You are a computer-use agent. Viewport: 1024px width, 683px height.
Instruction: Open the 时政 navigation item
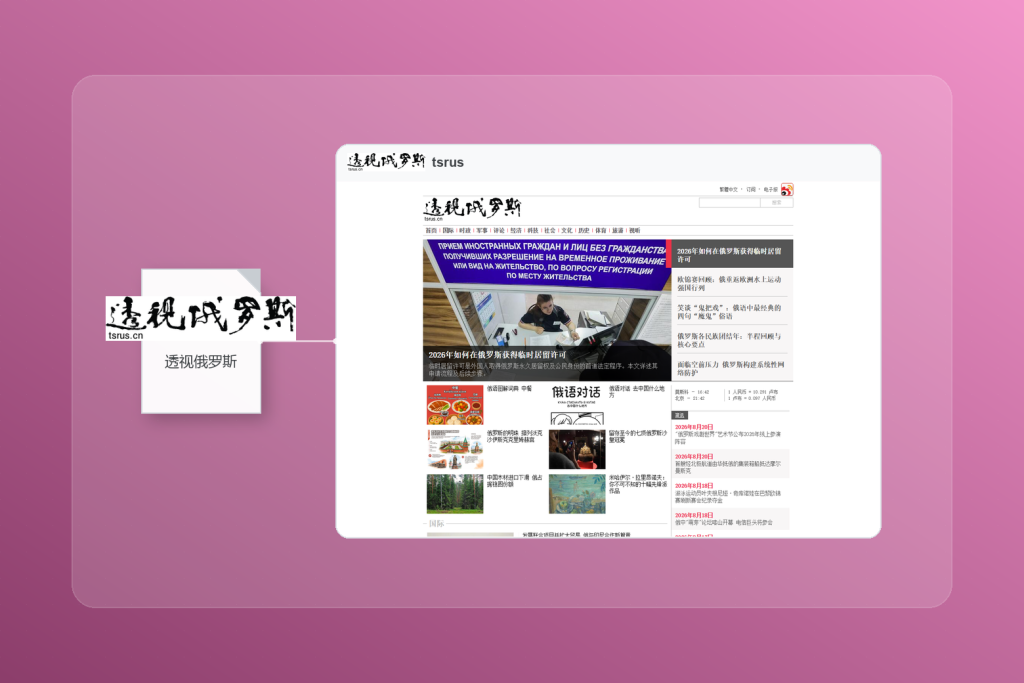pyautogui.click(x=465, y=230)
